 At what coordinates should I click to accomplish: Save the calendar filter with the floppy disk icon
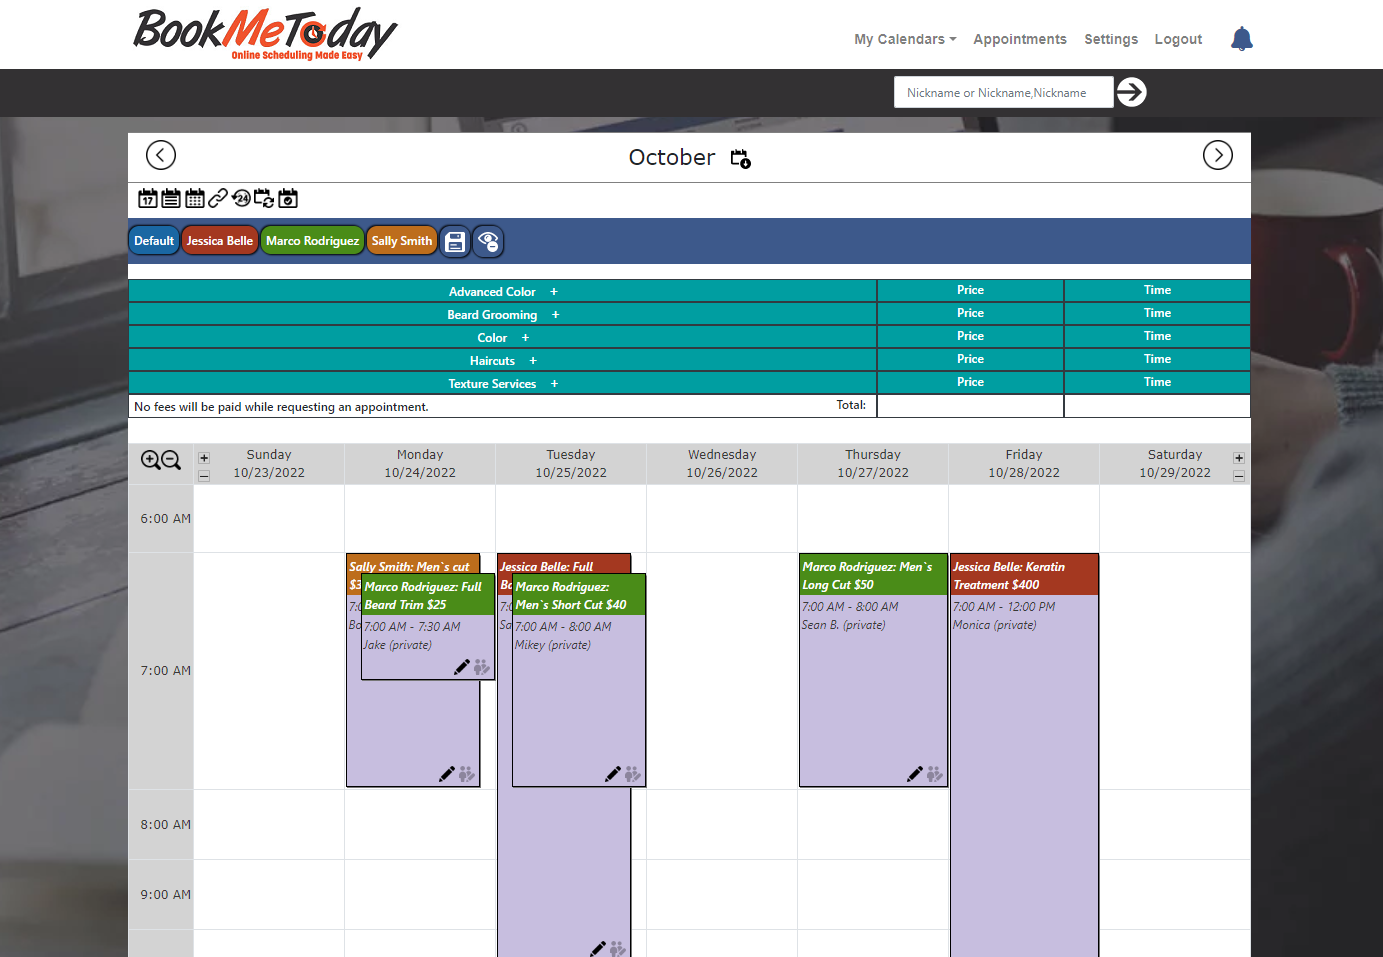[x=455, y=241]
